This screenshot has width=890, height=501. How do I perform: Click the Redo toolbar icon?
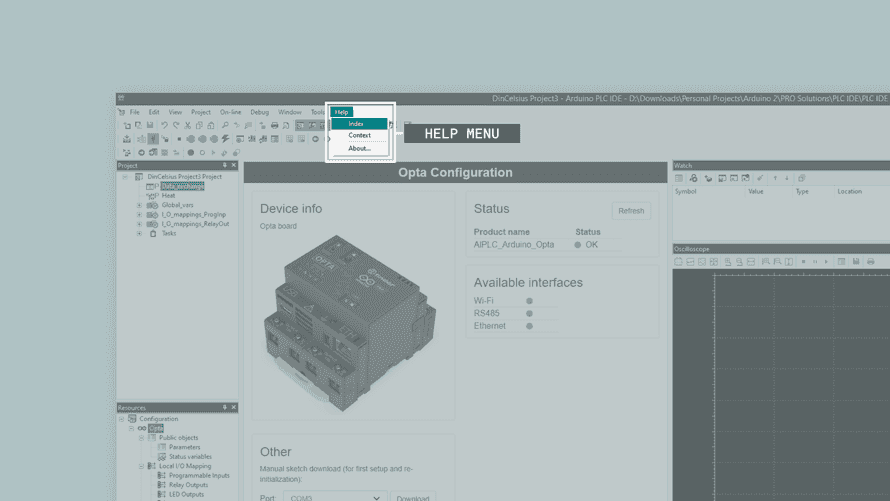coord(176,125)
